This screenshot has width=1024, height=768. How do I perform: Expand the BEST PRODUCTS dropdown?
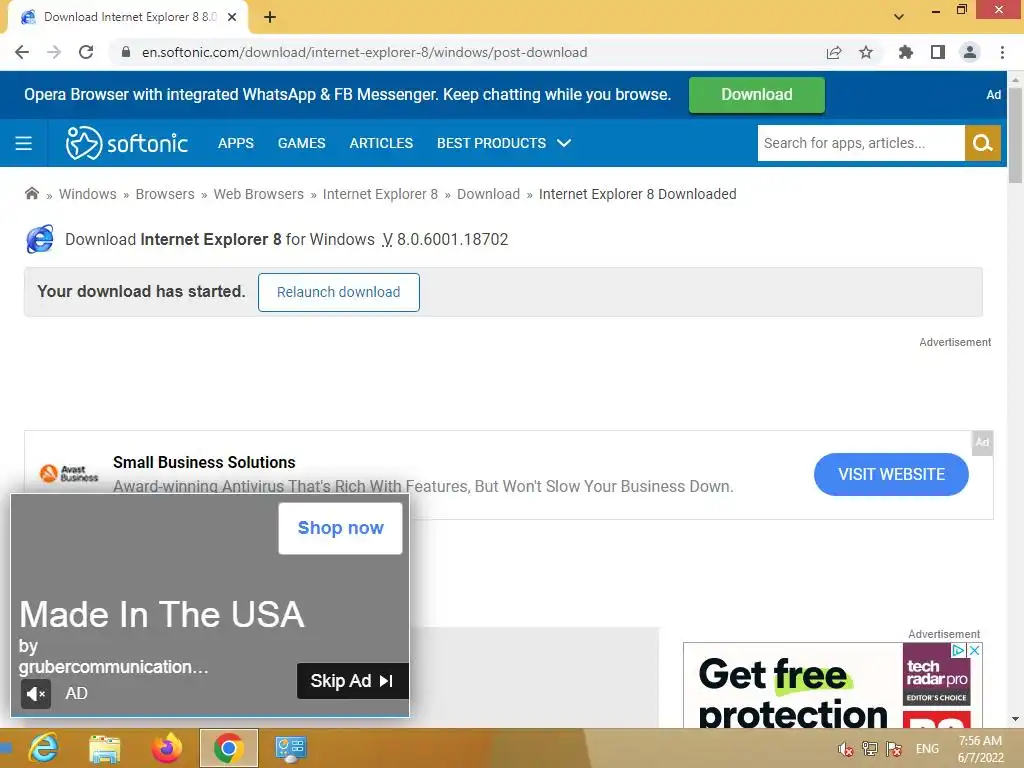pyautogui.click(x=504, y=143)
